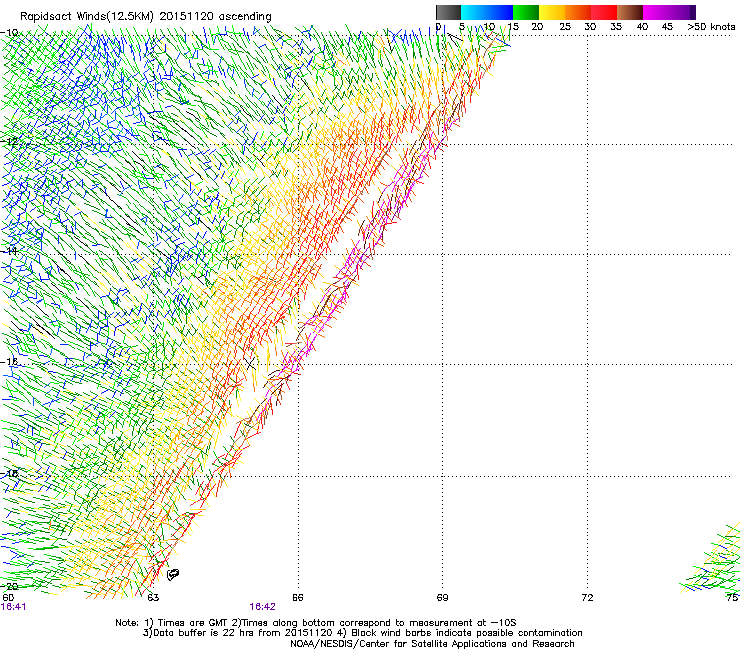
Task: Click the longitude label '72'
Action: [587, 598]
